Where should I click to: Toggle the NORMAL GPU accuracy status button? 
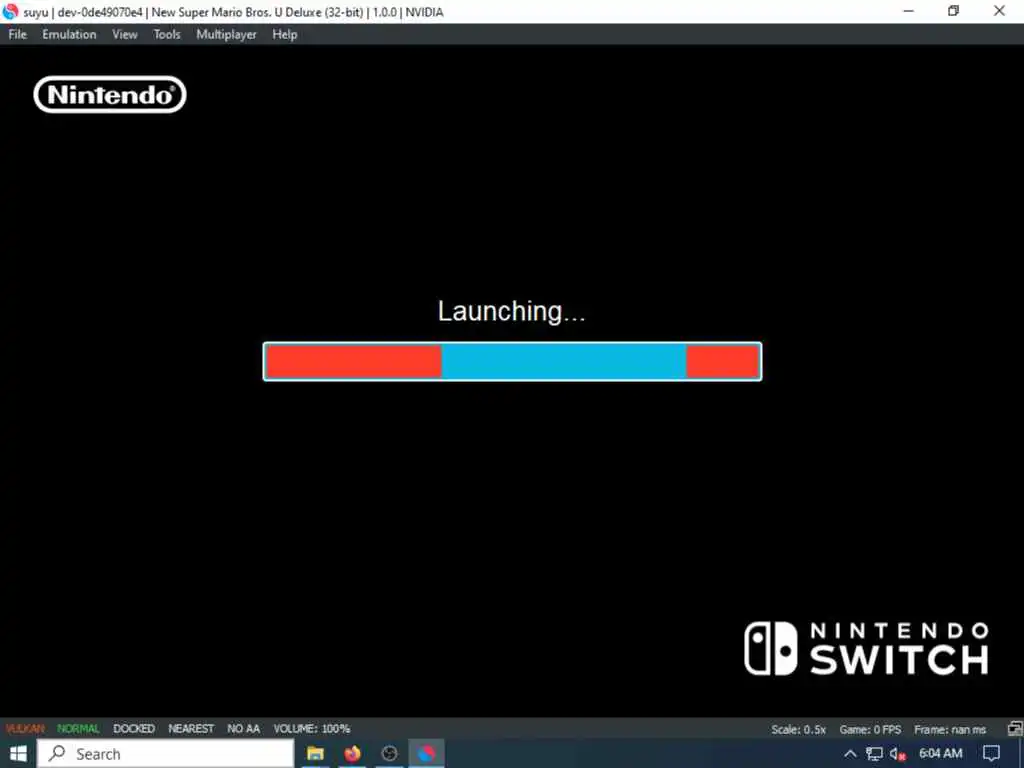click(x=78, y=729)
